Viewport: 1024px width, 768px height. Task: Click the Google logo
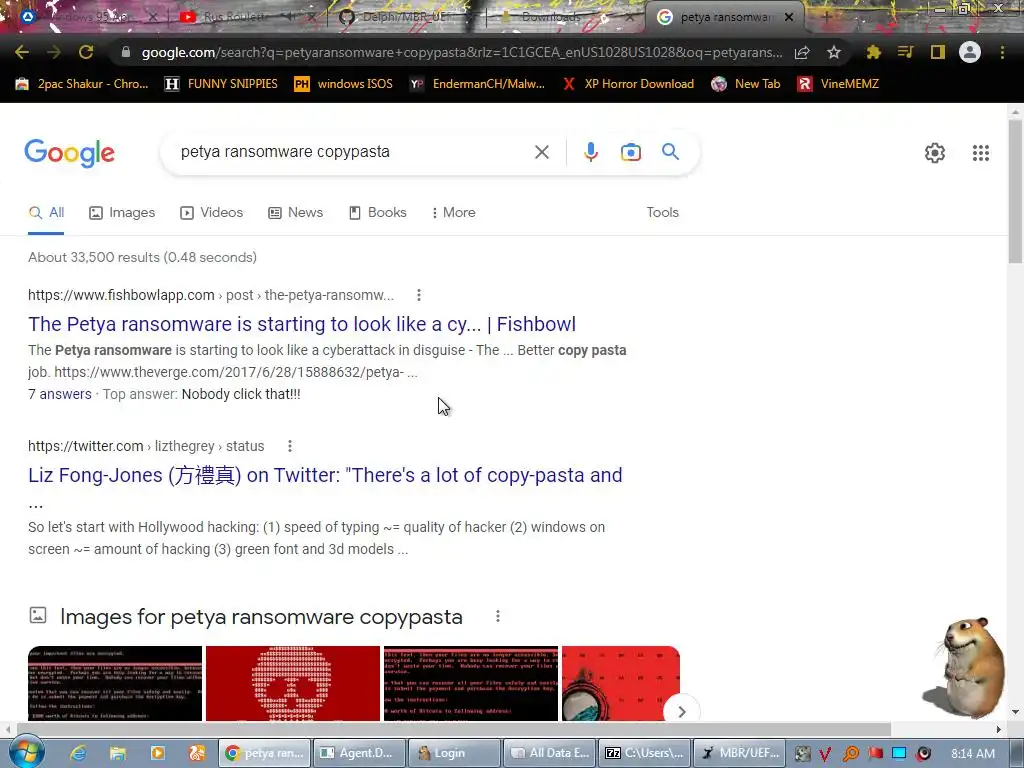point(69,153)
